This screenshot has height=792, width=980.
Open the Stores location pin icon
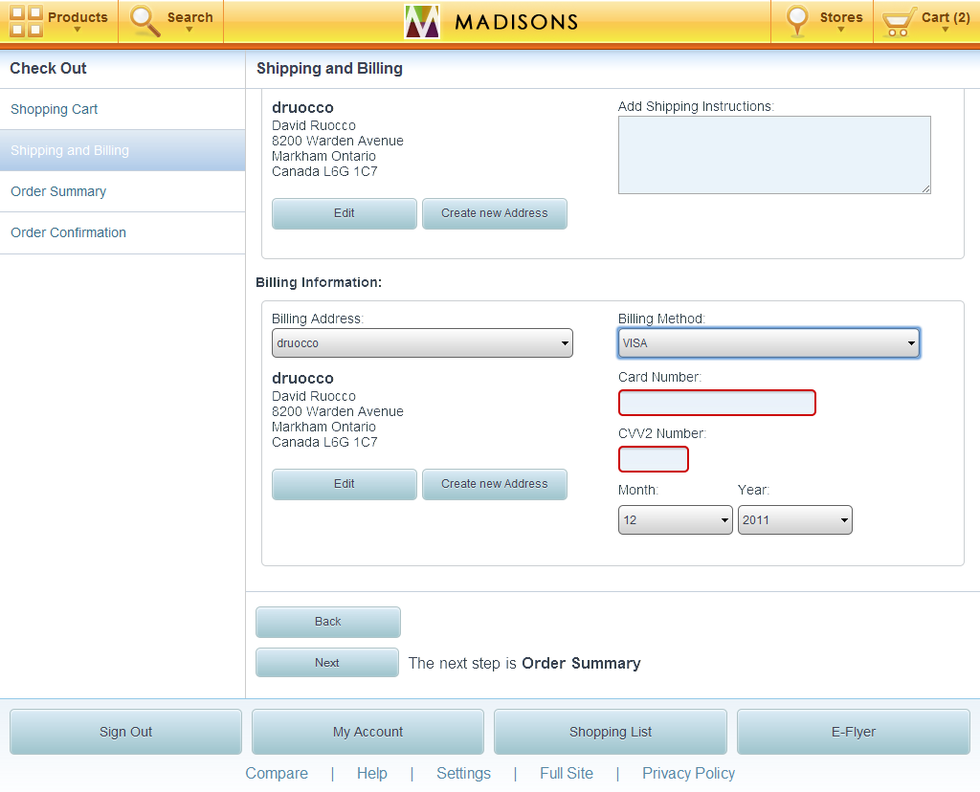tap(797, 21)
